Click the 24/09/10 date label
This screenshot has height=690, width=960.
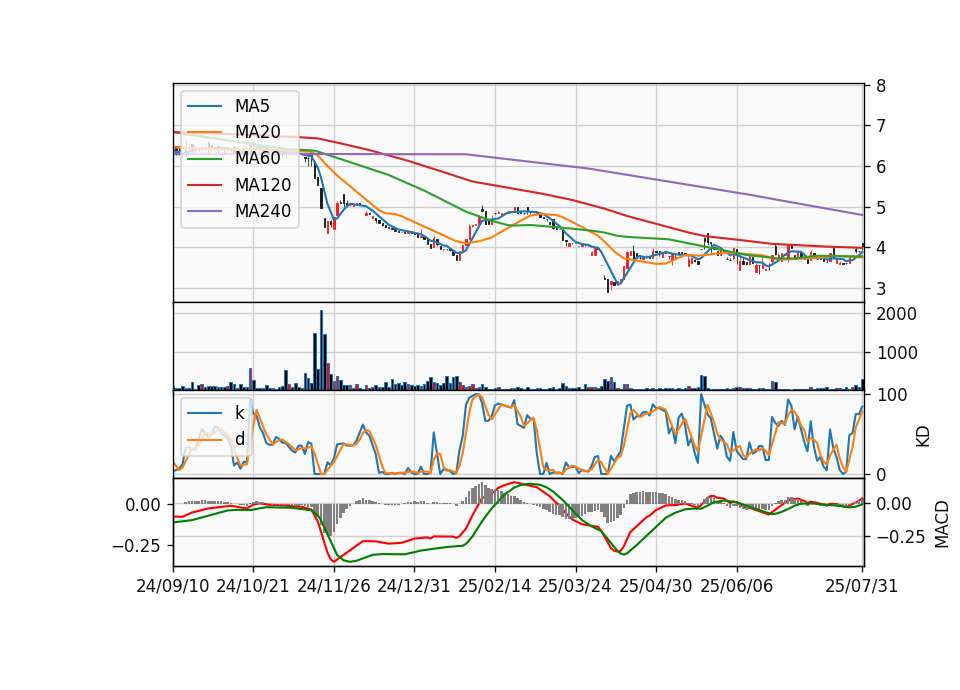[173, 586]
